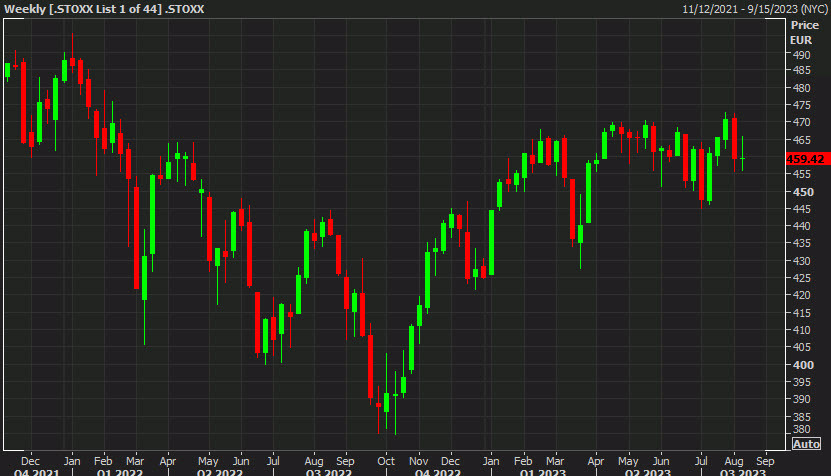The height and width of the screenshot is (476, 831).
Task: Click the 435 price axis label
Action: click(801, 243)
